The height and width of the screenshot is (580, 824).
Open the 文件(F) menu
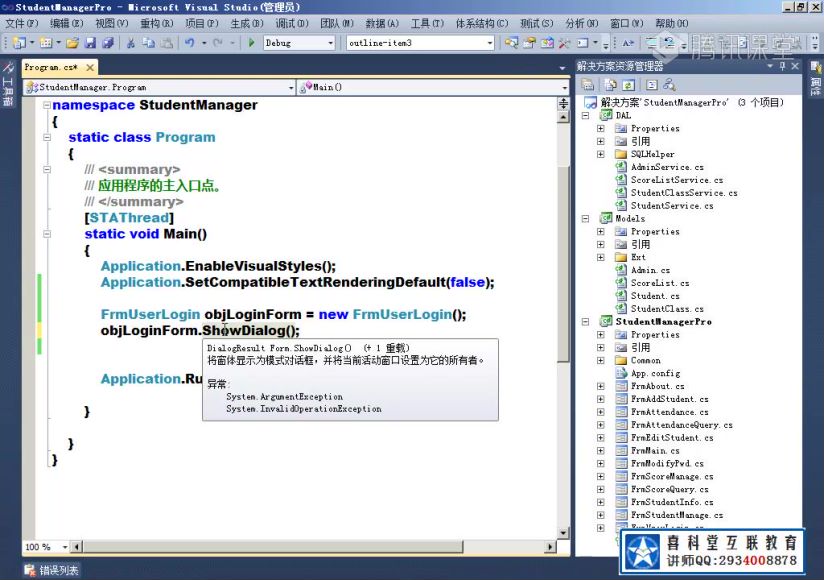click(x=22, y=23)
